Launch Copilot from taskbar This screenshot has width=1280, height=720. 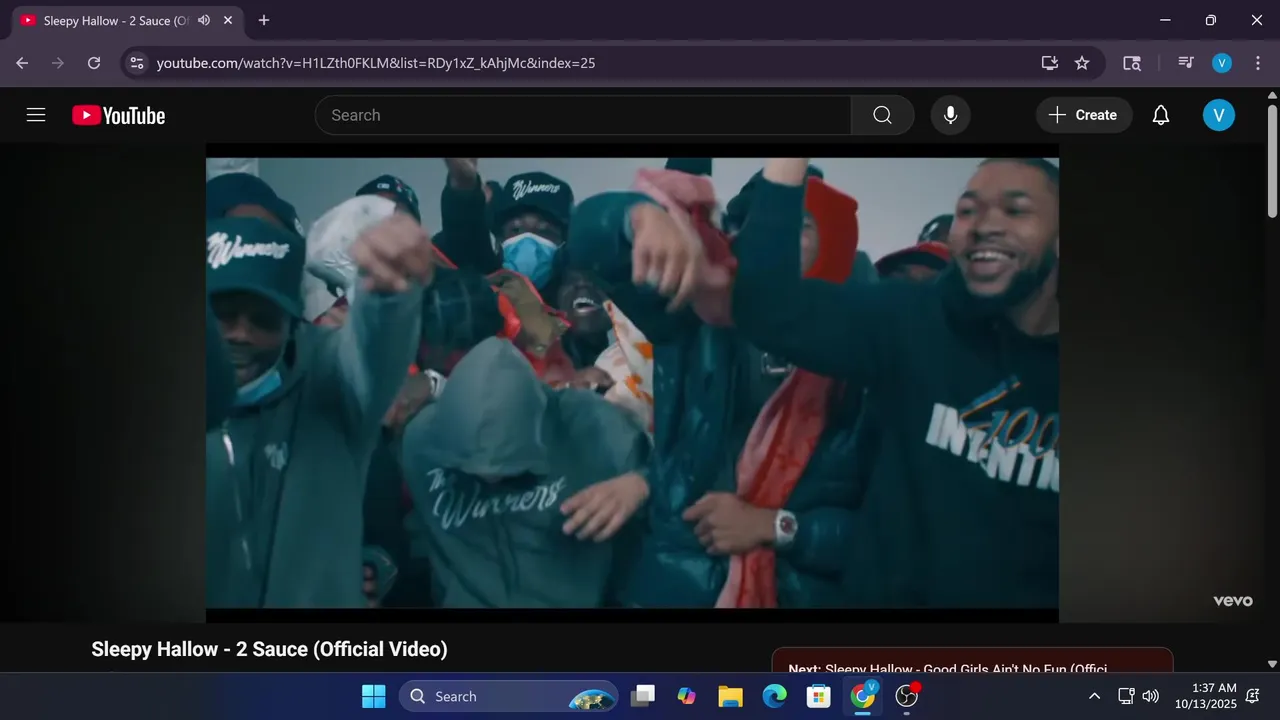click(687, 696)
